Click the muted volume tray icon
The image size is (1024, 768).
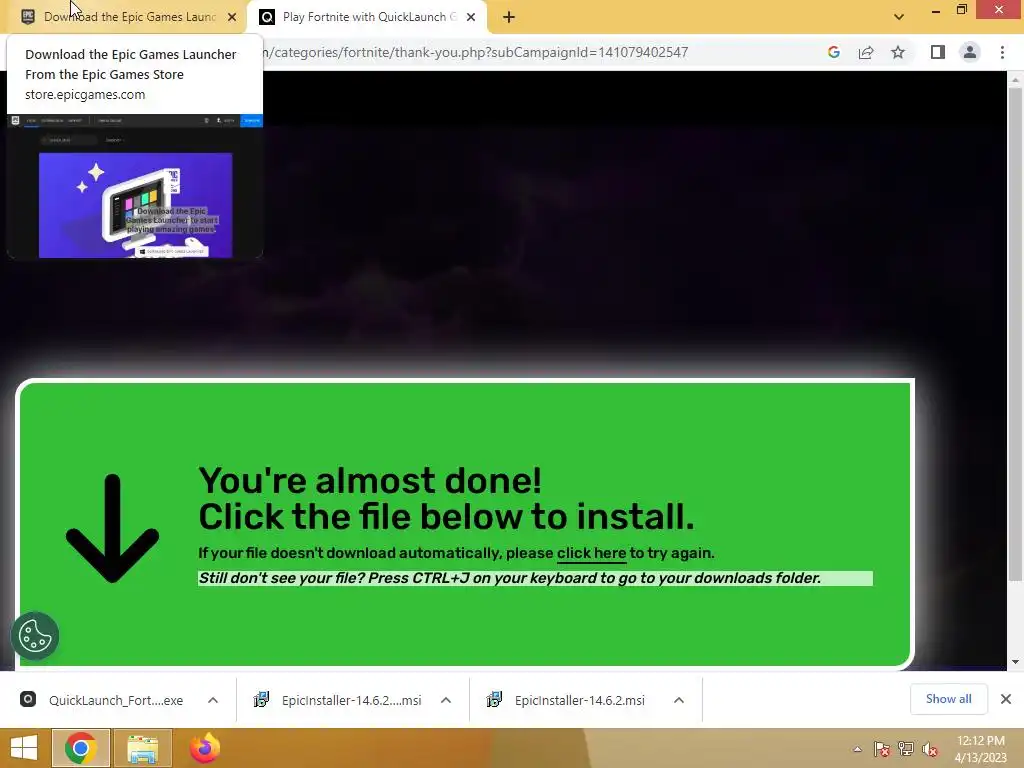coord(930,749)
